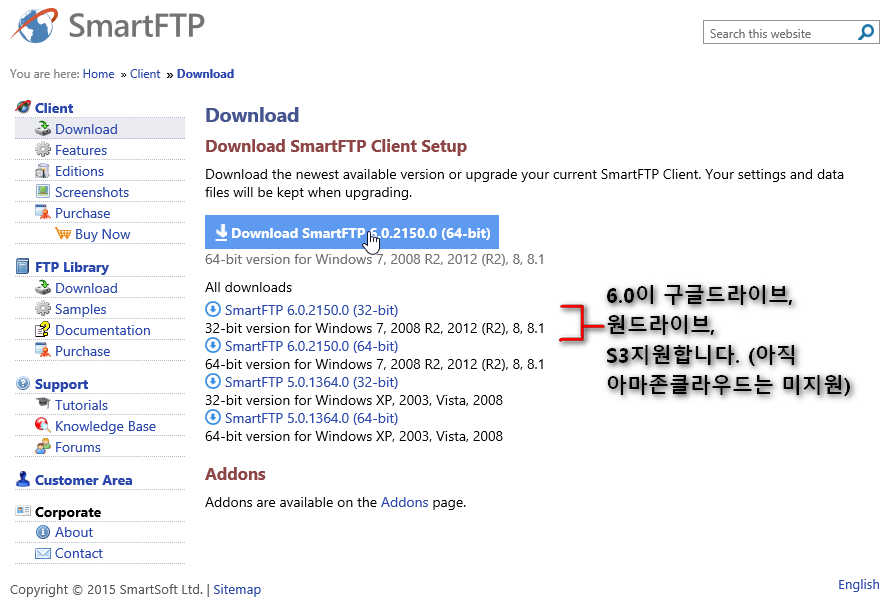
Task: Download SmartFTP 6.0.2150.0 (32-bit) link
Action: [x=311, y=310]
